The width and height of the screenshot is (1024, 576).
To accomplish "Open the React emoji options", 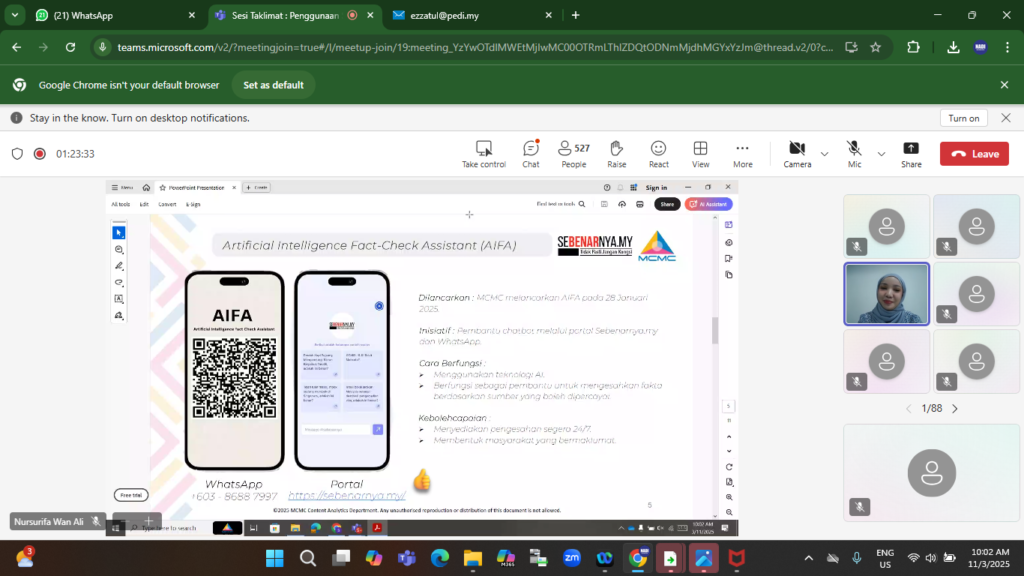I will click(658, 154).
